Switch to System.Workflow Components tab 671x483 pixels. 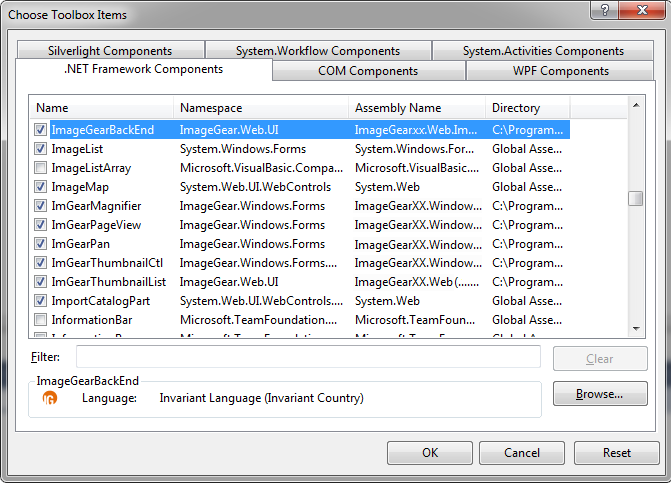[318, 50]
